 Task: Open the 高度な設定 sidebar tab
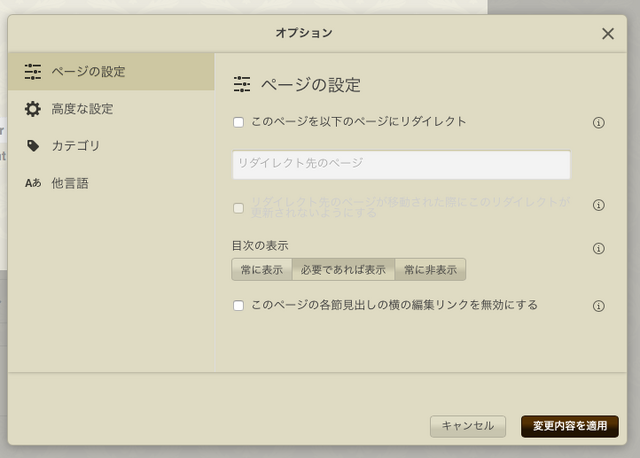coord(111,109)
